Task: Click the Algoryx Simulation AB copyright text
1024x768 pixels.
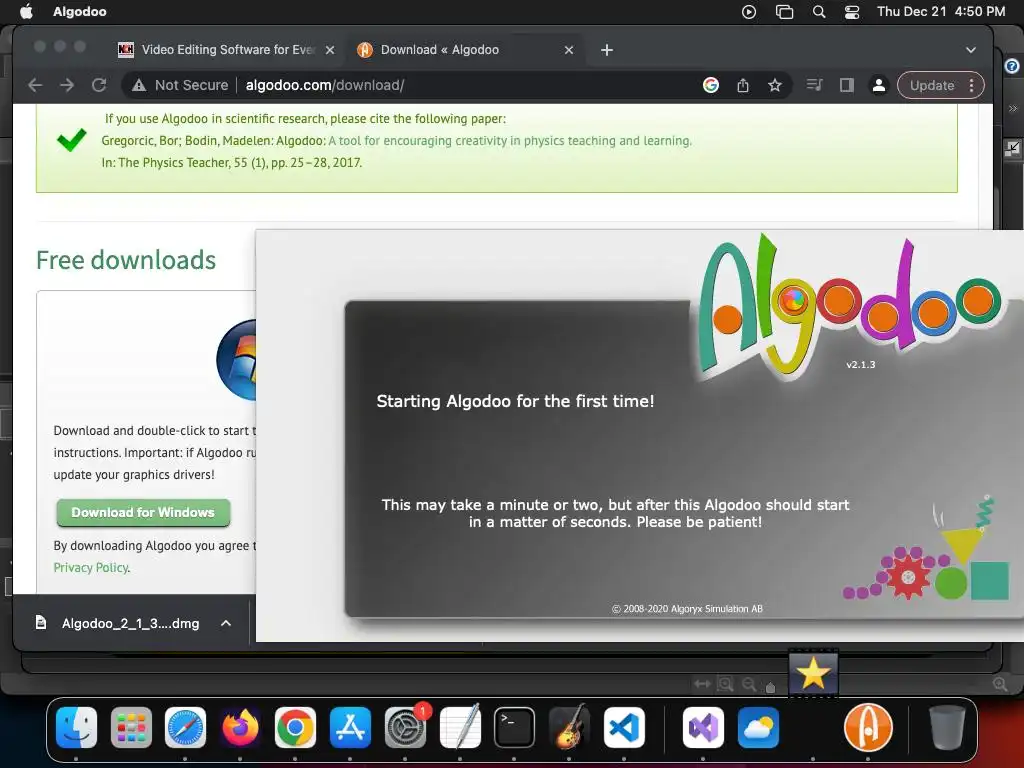Action: point(687,609)
